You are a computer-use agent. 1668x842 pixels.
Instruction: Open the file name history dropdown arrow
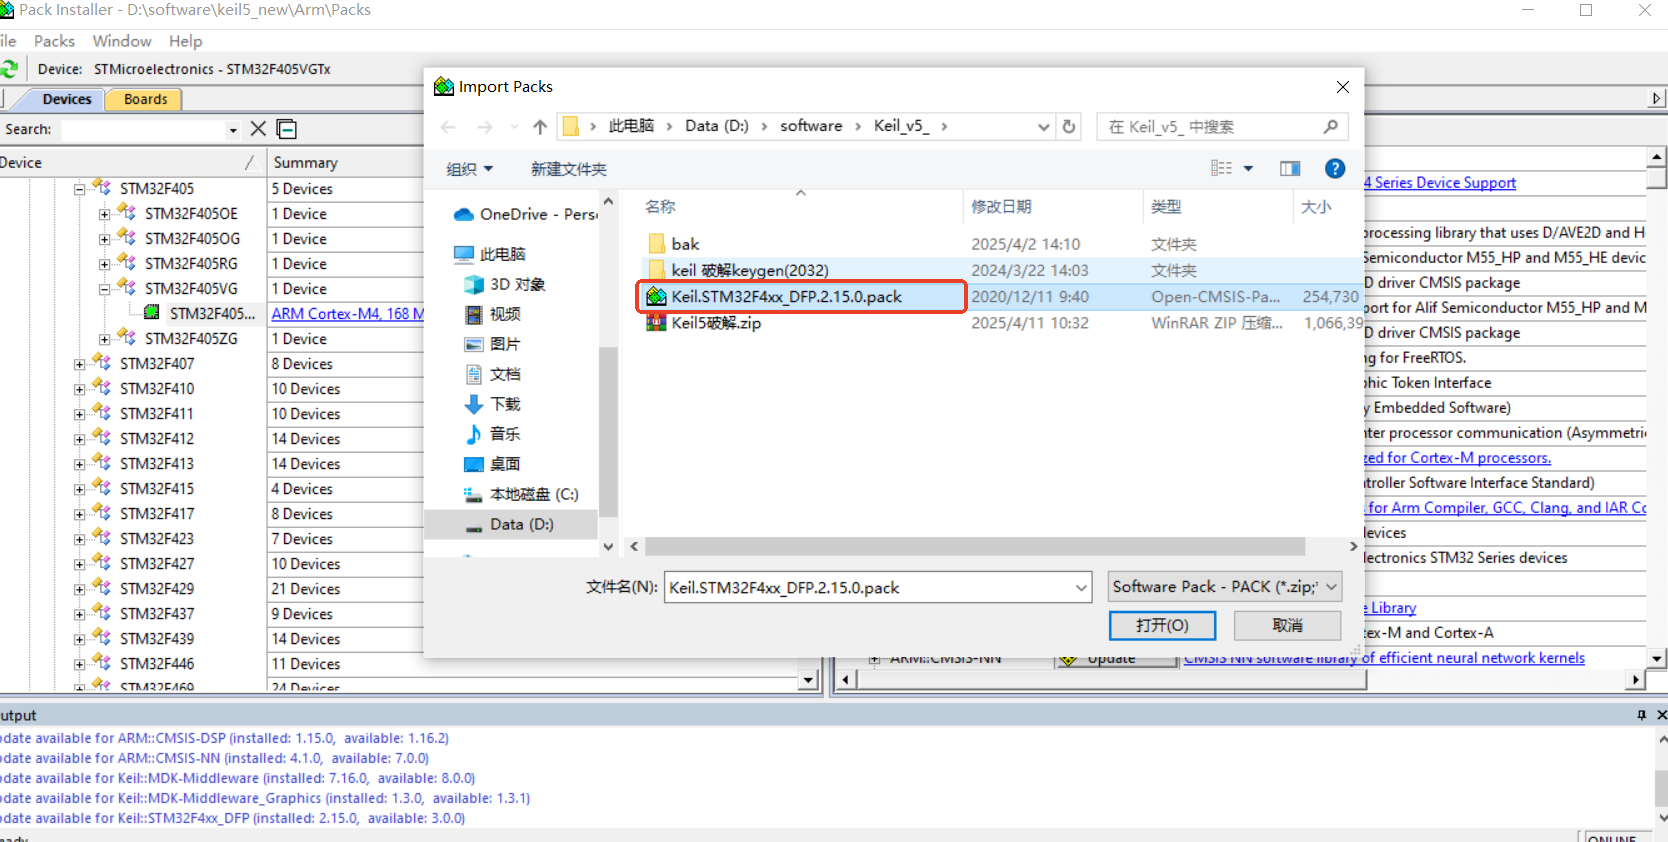pos(1081,588)
